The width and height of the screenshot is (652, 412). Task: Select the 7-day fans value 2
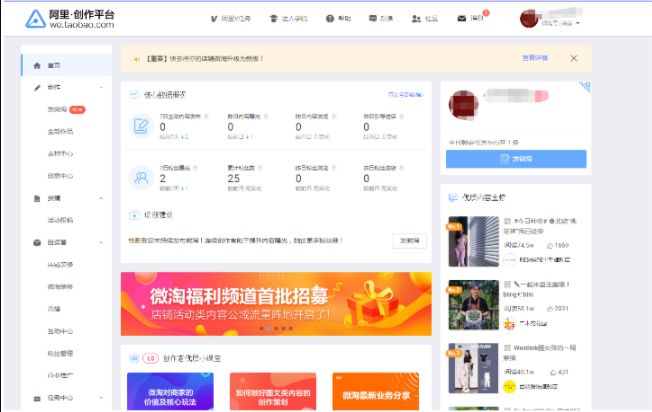coord(163,178)
